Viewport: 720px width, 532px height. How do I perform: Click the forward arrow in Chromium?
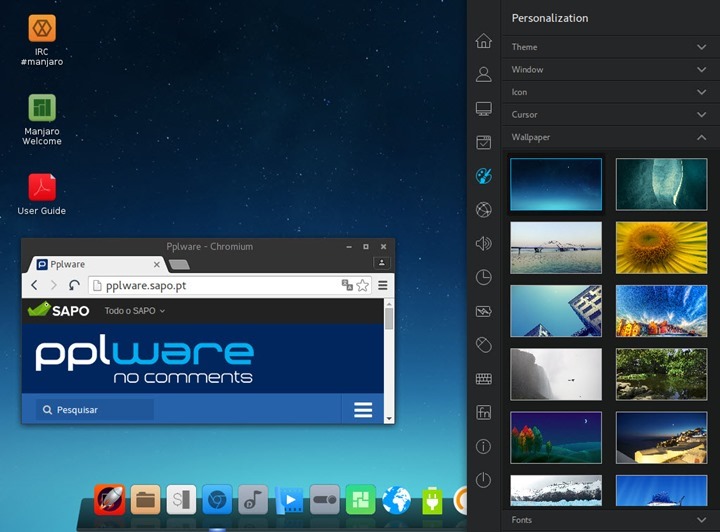54,285
